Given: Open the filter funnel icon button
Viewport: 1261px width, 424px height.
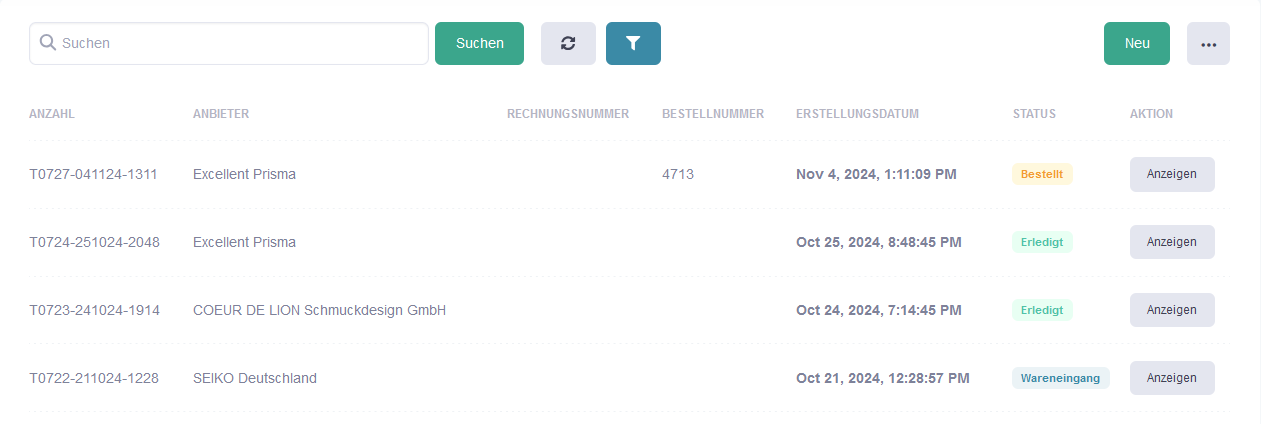Looking at the screenshot, I should [x=633, y=43].
